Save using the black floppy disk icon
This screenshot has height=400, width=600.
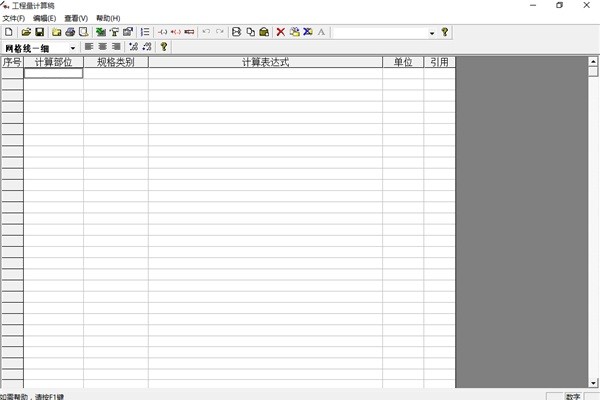click(39, 32)
